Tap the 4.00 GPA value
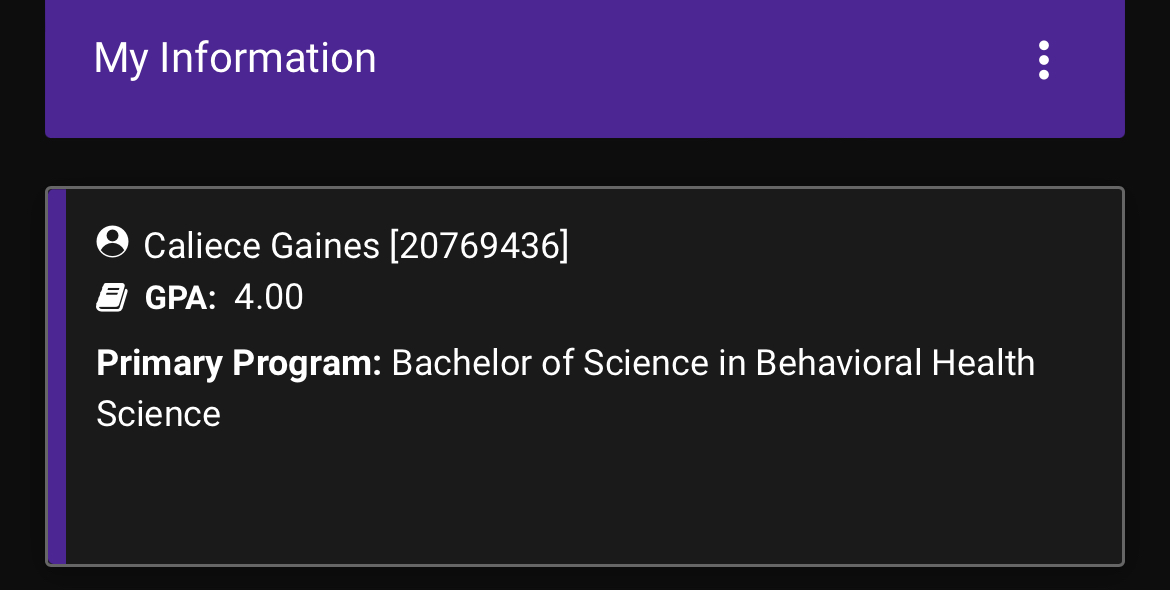The image size is (1170, 590). point(269,297)
